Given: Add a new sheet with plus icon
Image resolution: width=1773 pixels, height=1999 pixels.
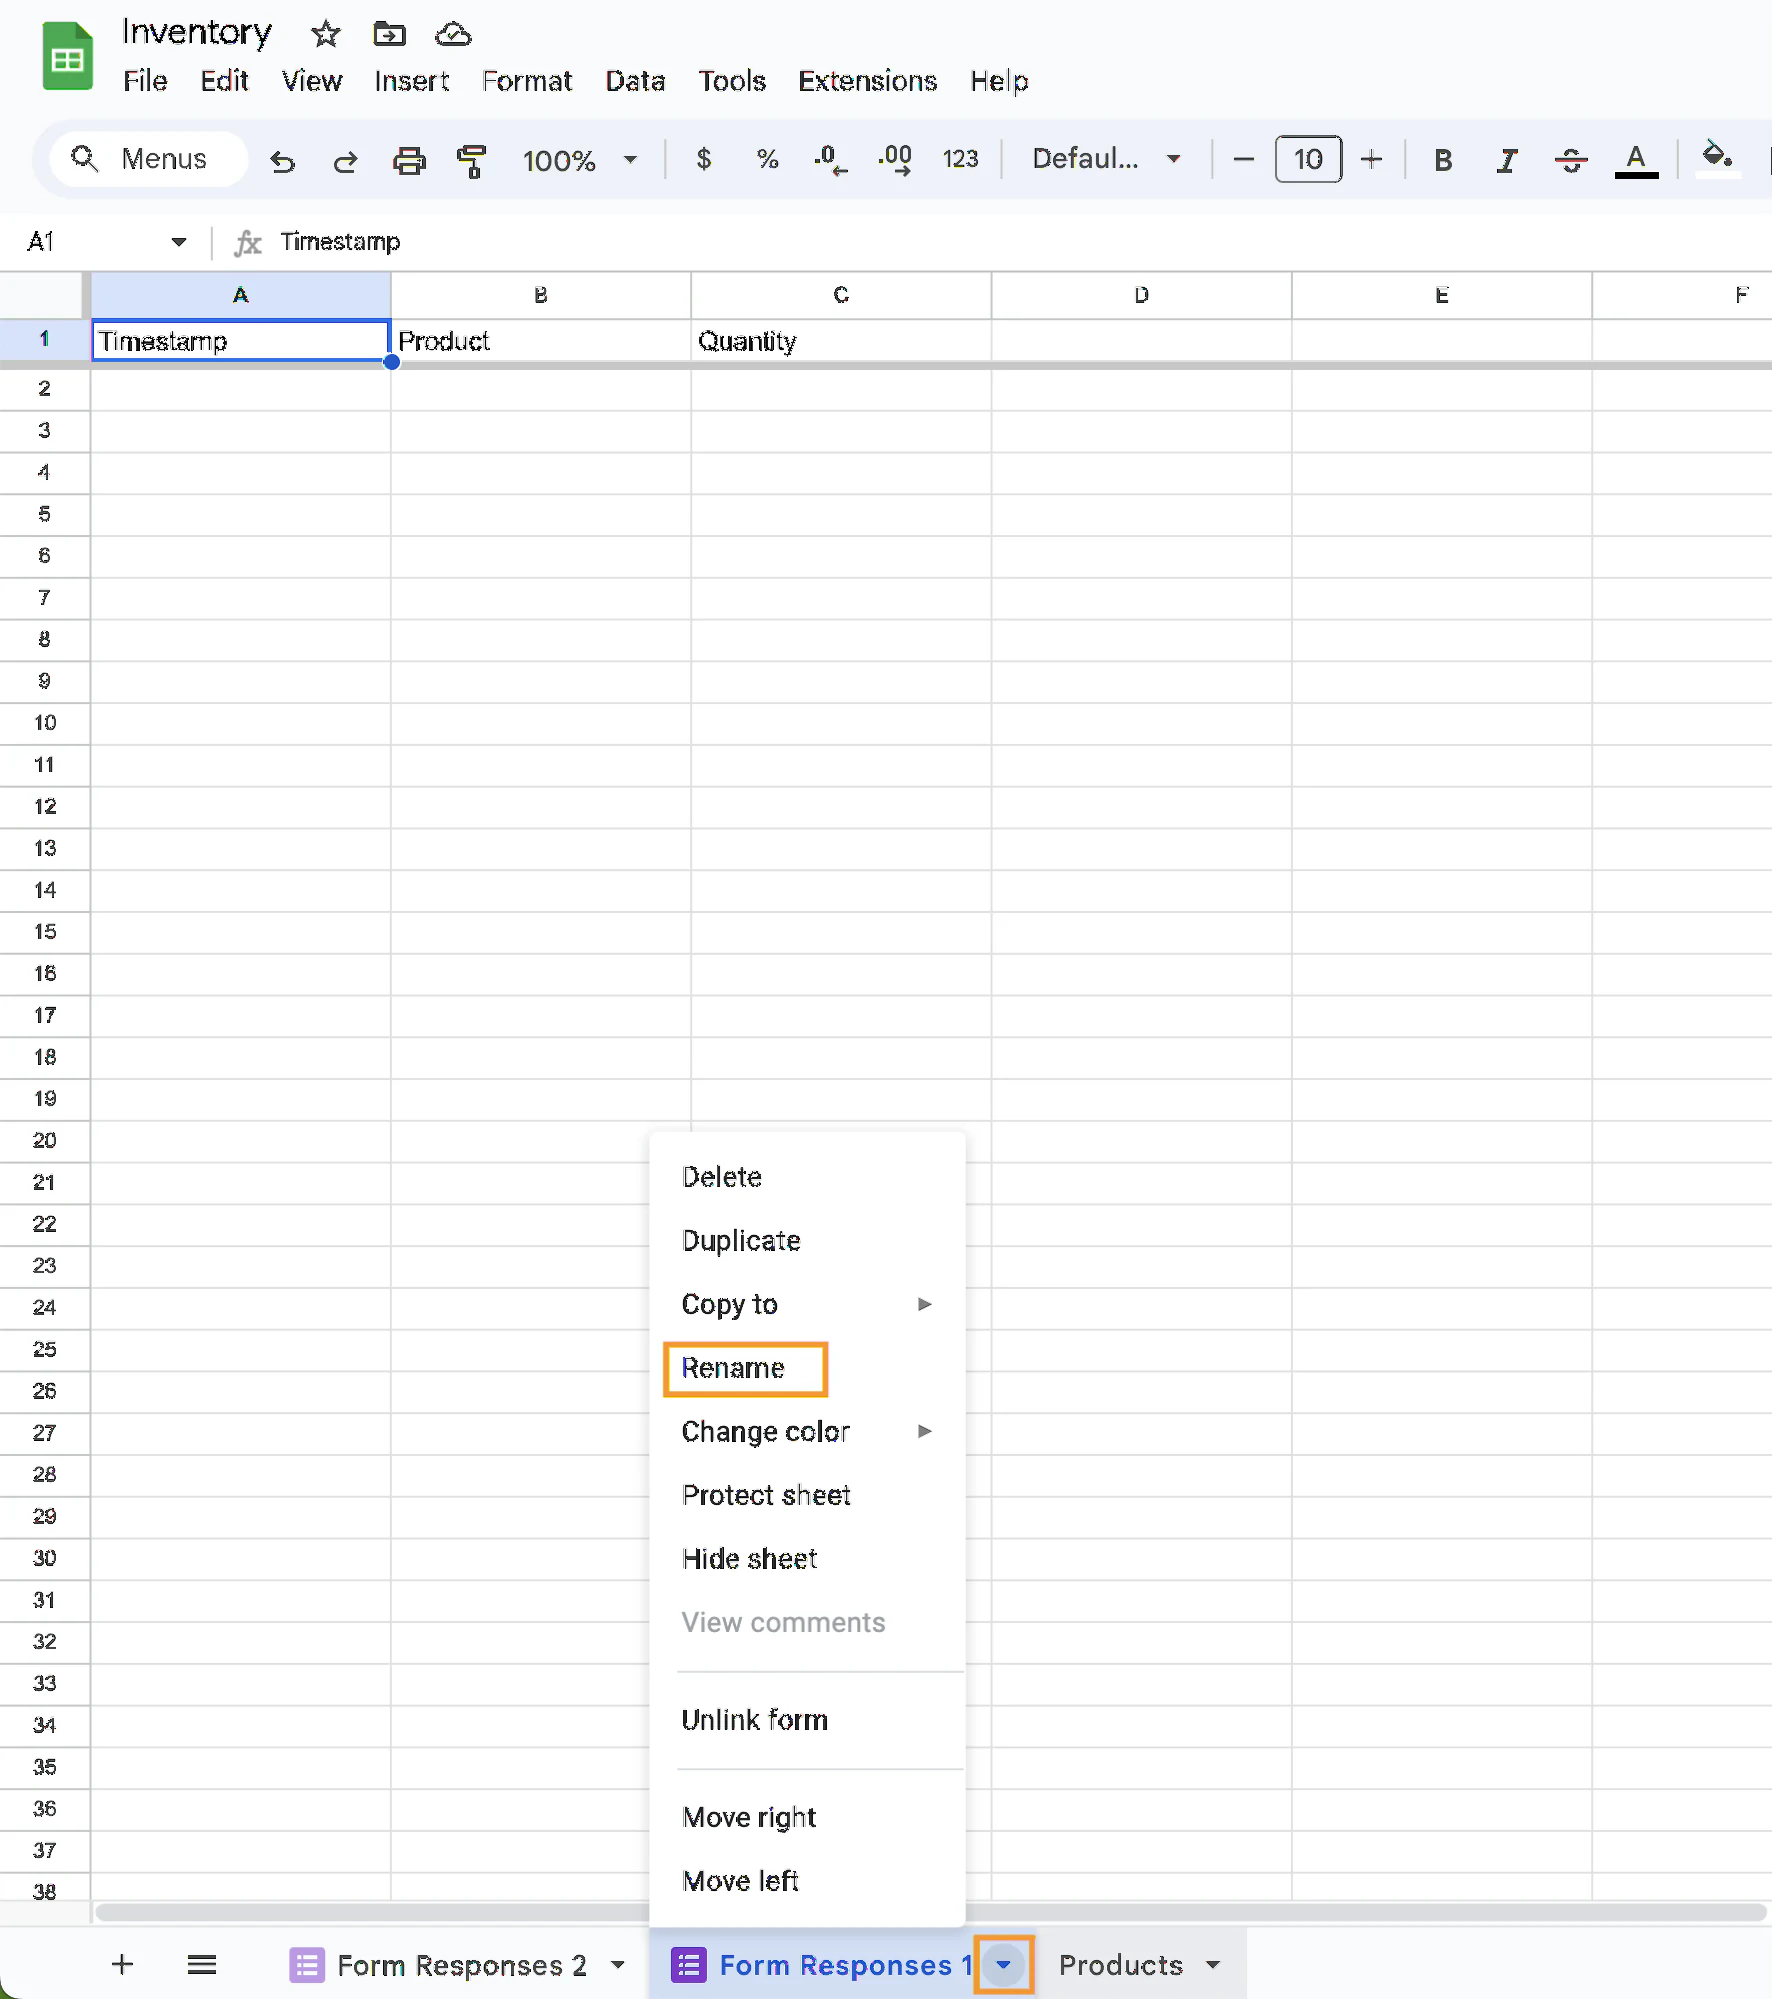Looking at the screenshot, I should pyautogui.click(x=122, y=1964).
